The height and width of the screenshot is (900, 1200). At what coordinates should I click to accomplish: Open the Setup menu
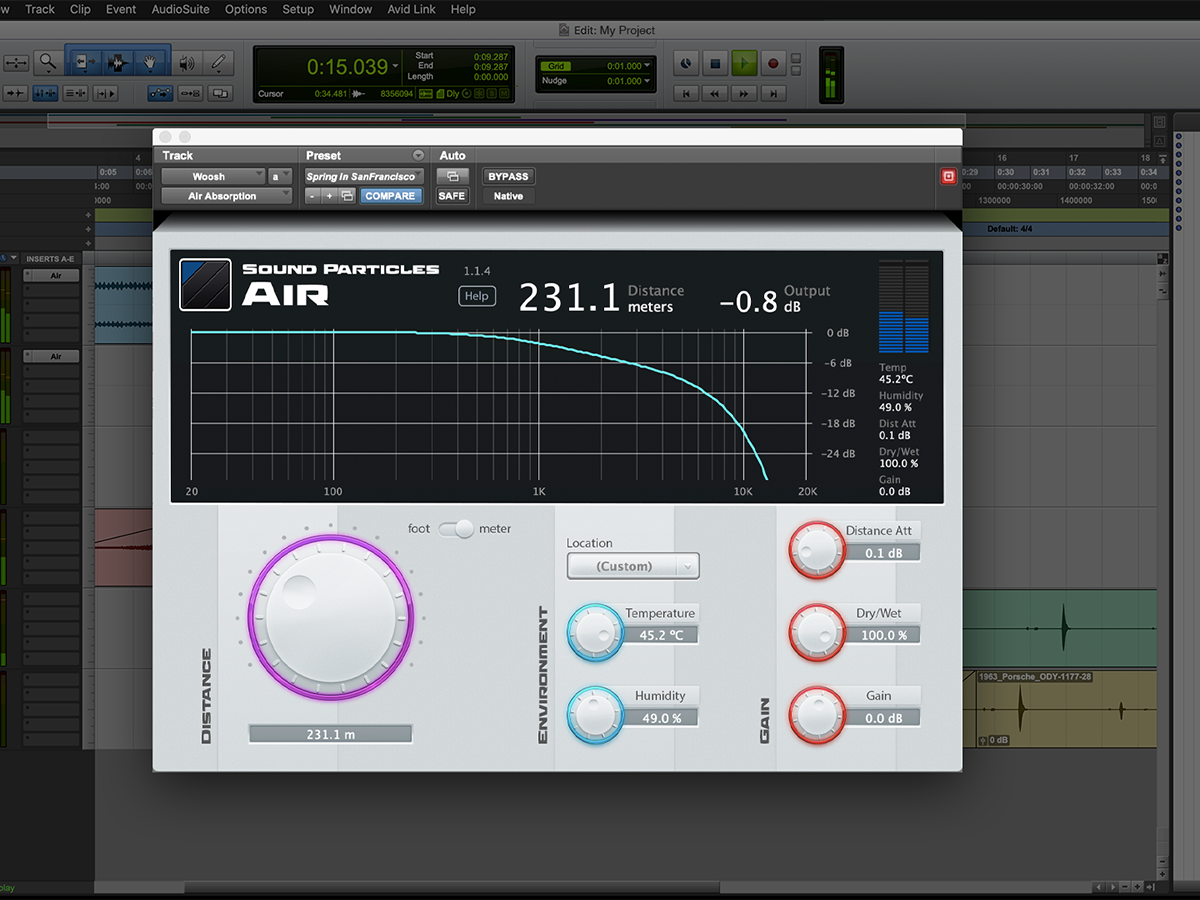(298, 9)
